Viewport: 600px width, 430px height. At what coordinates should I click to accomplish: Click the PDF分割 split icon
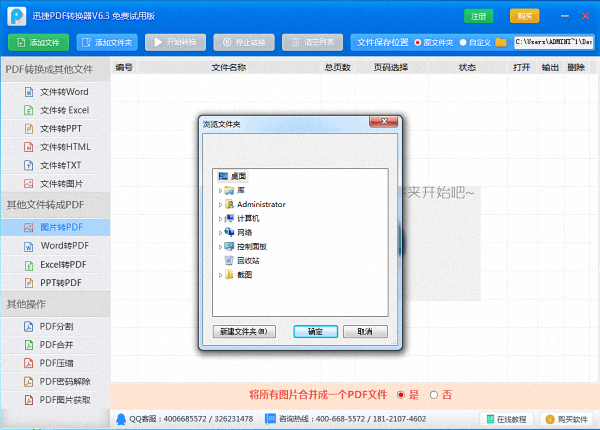[x=29, y=326]
